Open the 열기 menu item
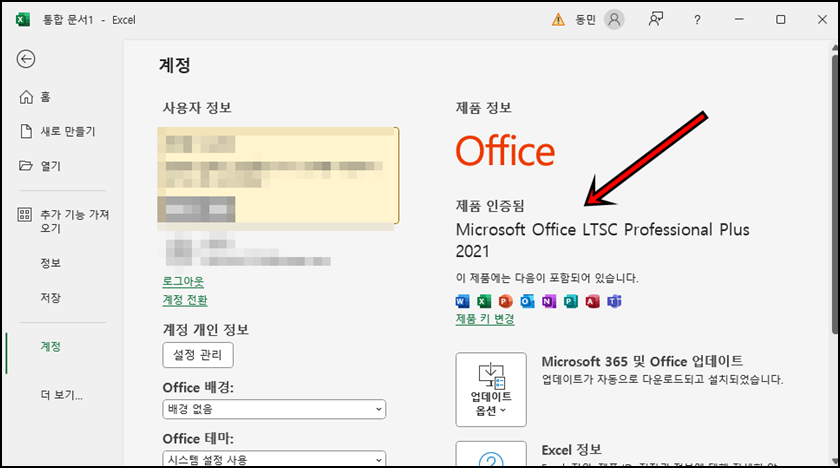This screenshot has height=468, width=840. coord(40,166)
